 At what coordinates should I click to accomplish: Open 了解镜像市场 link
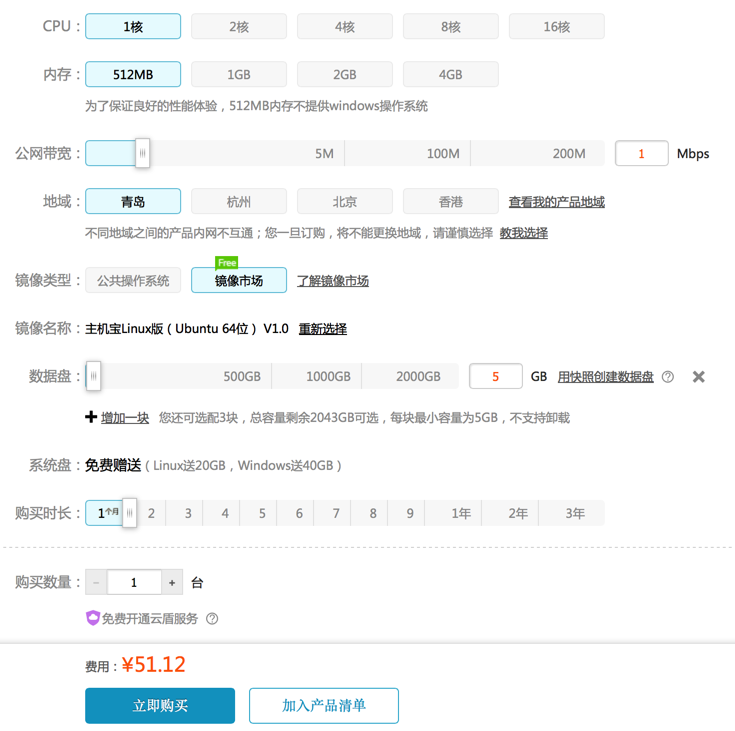pyautogui.click(x=333, y=281)
